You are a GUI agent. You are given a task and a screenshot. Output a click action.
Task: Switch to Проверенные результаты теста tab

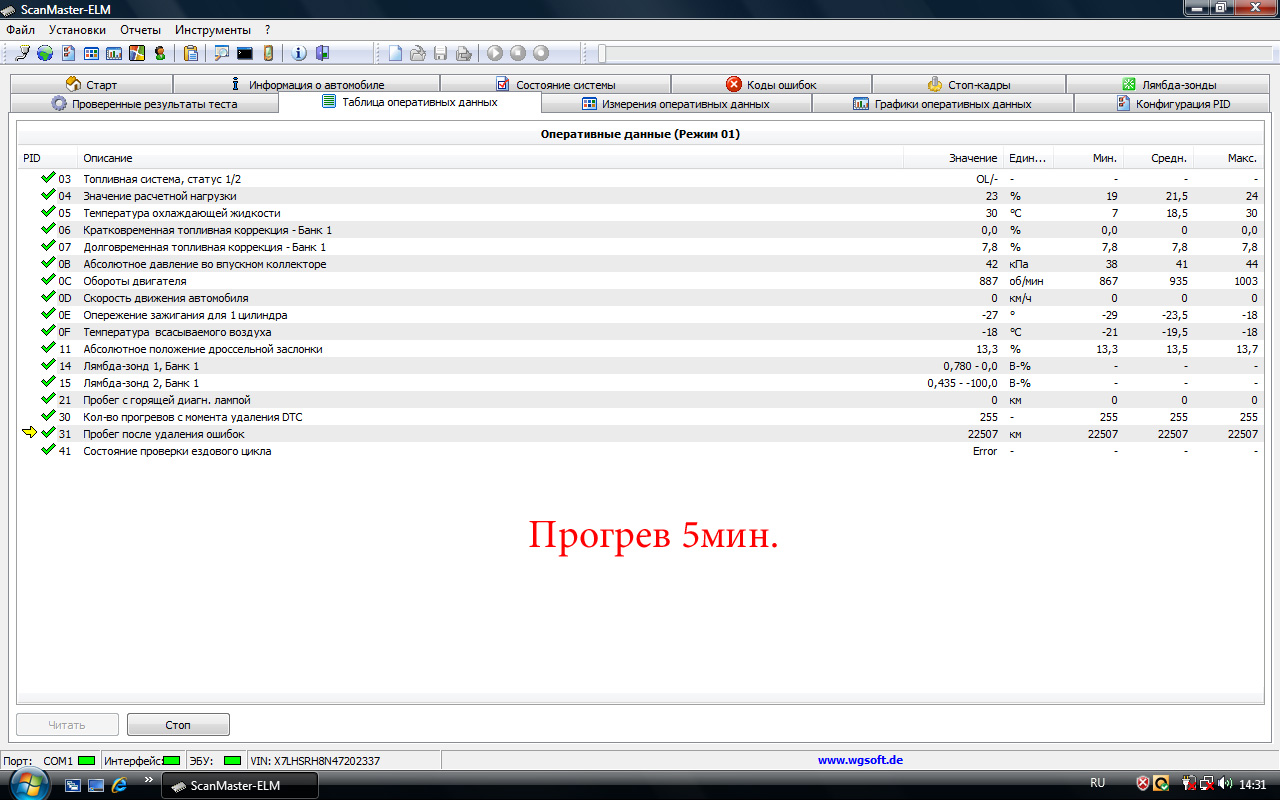144,104
